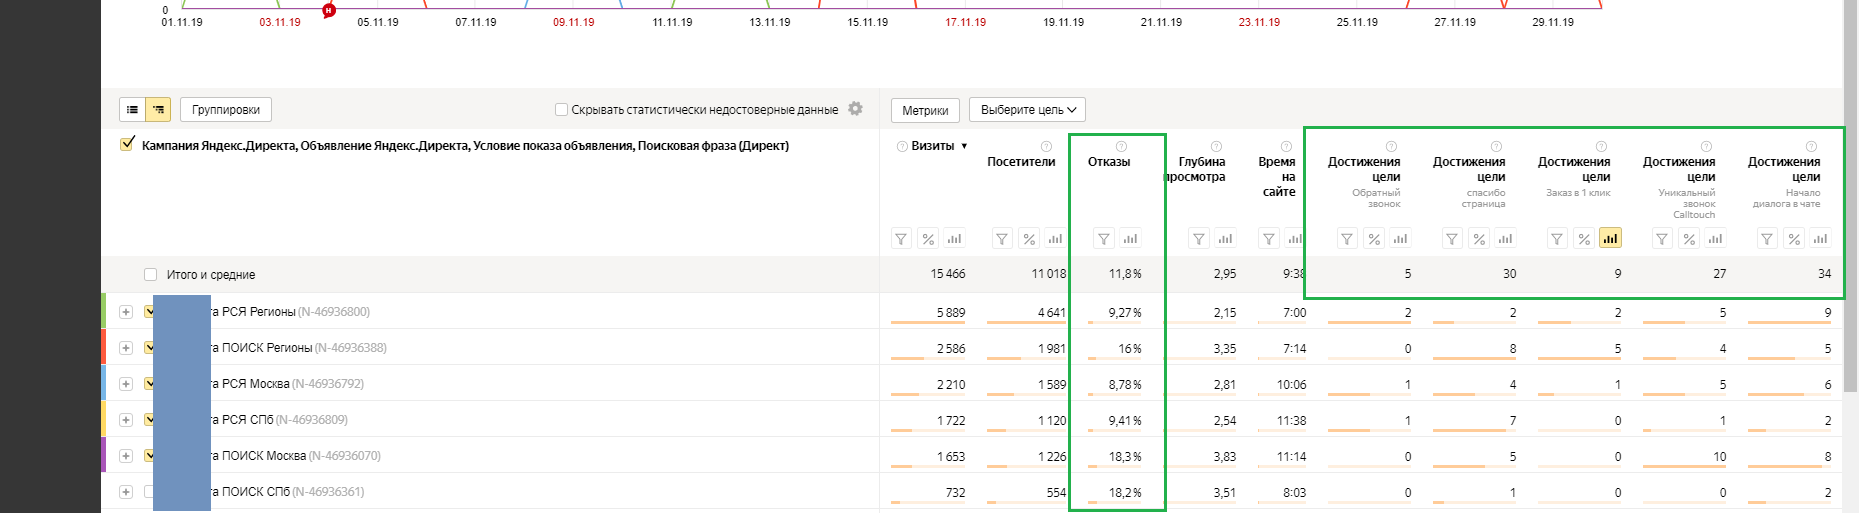The image size is (1859, 513).
Task: Expand the РСЯ Москва campaign row
Action: pyautogui.click(x=126, y=383)
